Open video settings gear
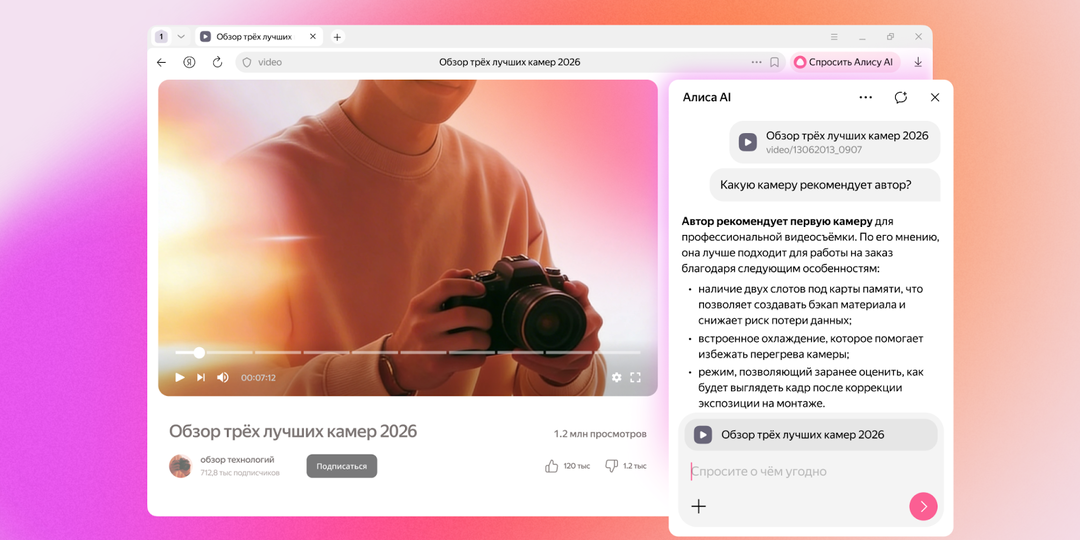 tap(616, 377)
